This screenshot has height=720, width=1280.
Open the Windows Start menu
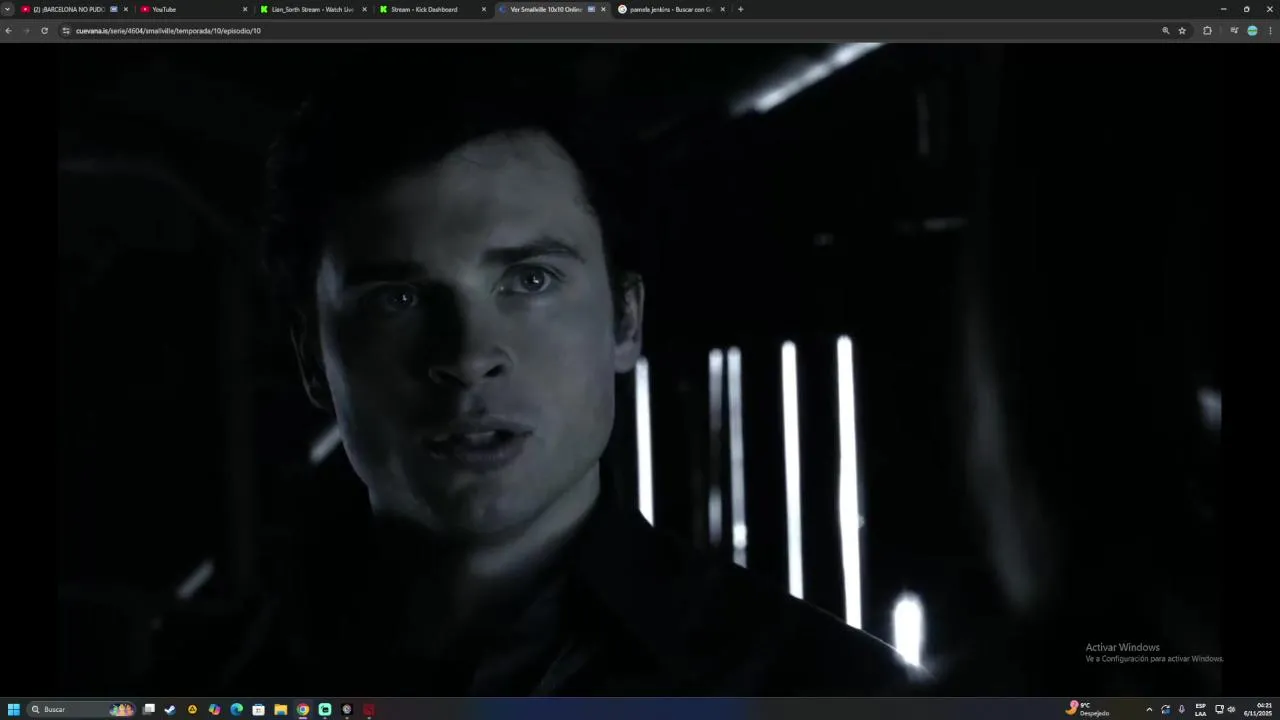(x=14, y=709)
